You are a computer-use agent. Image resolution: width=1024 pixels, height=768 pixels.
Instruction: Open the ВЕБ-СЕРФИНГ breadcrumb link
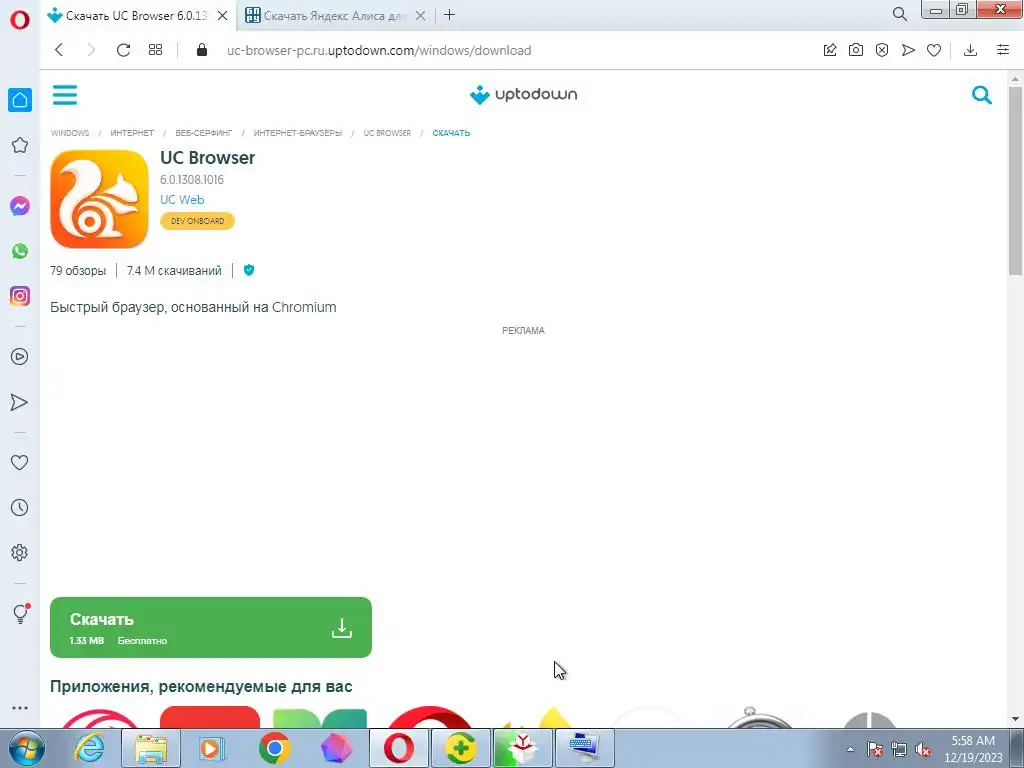click(x=204, y=133)
